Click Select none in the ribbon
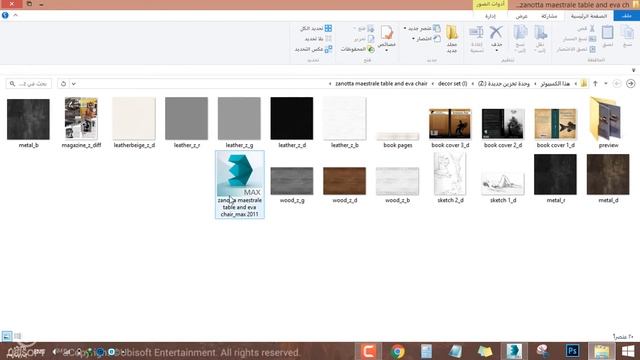 318,39
